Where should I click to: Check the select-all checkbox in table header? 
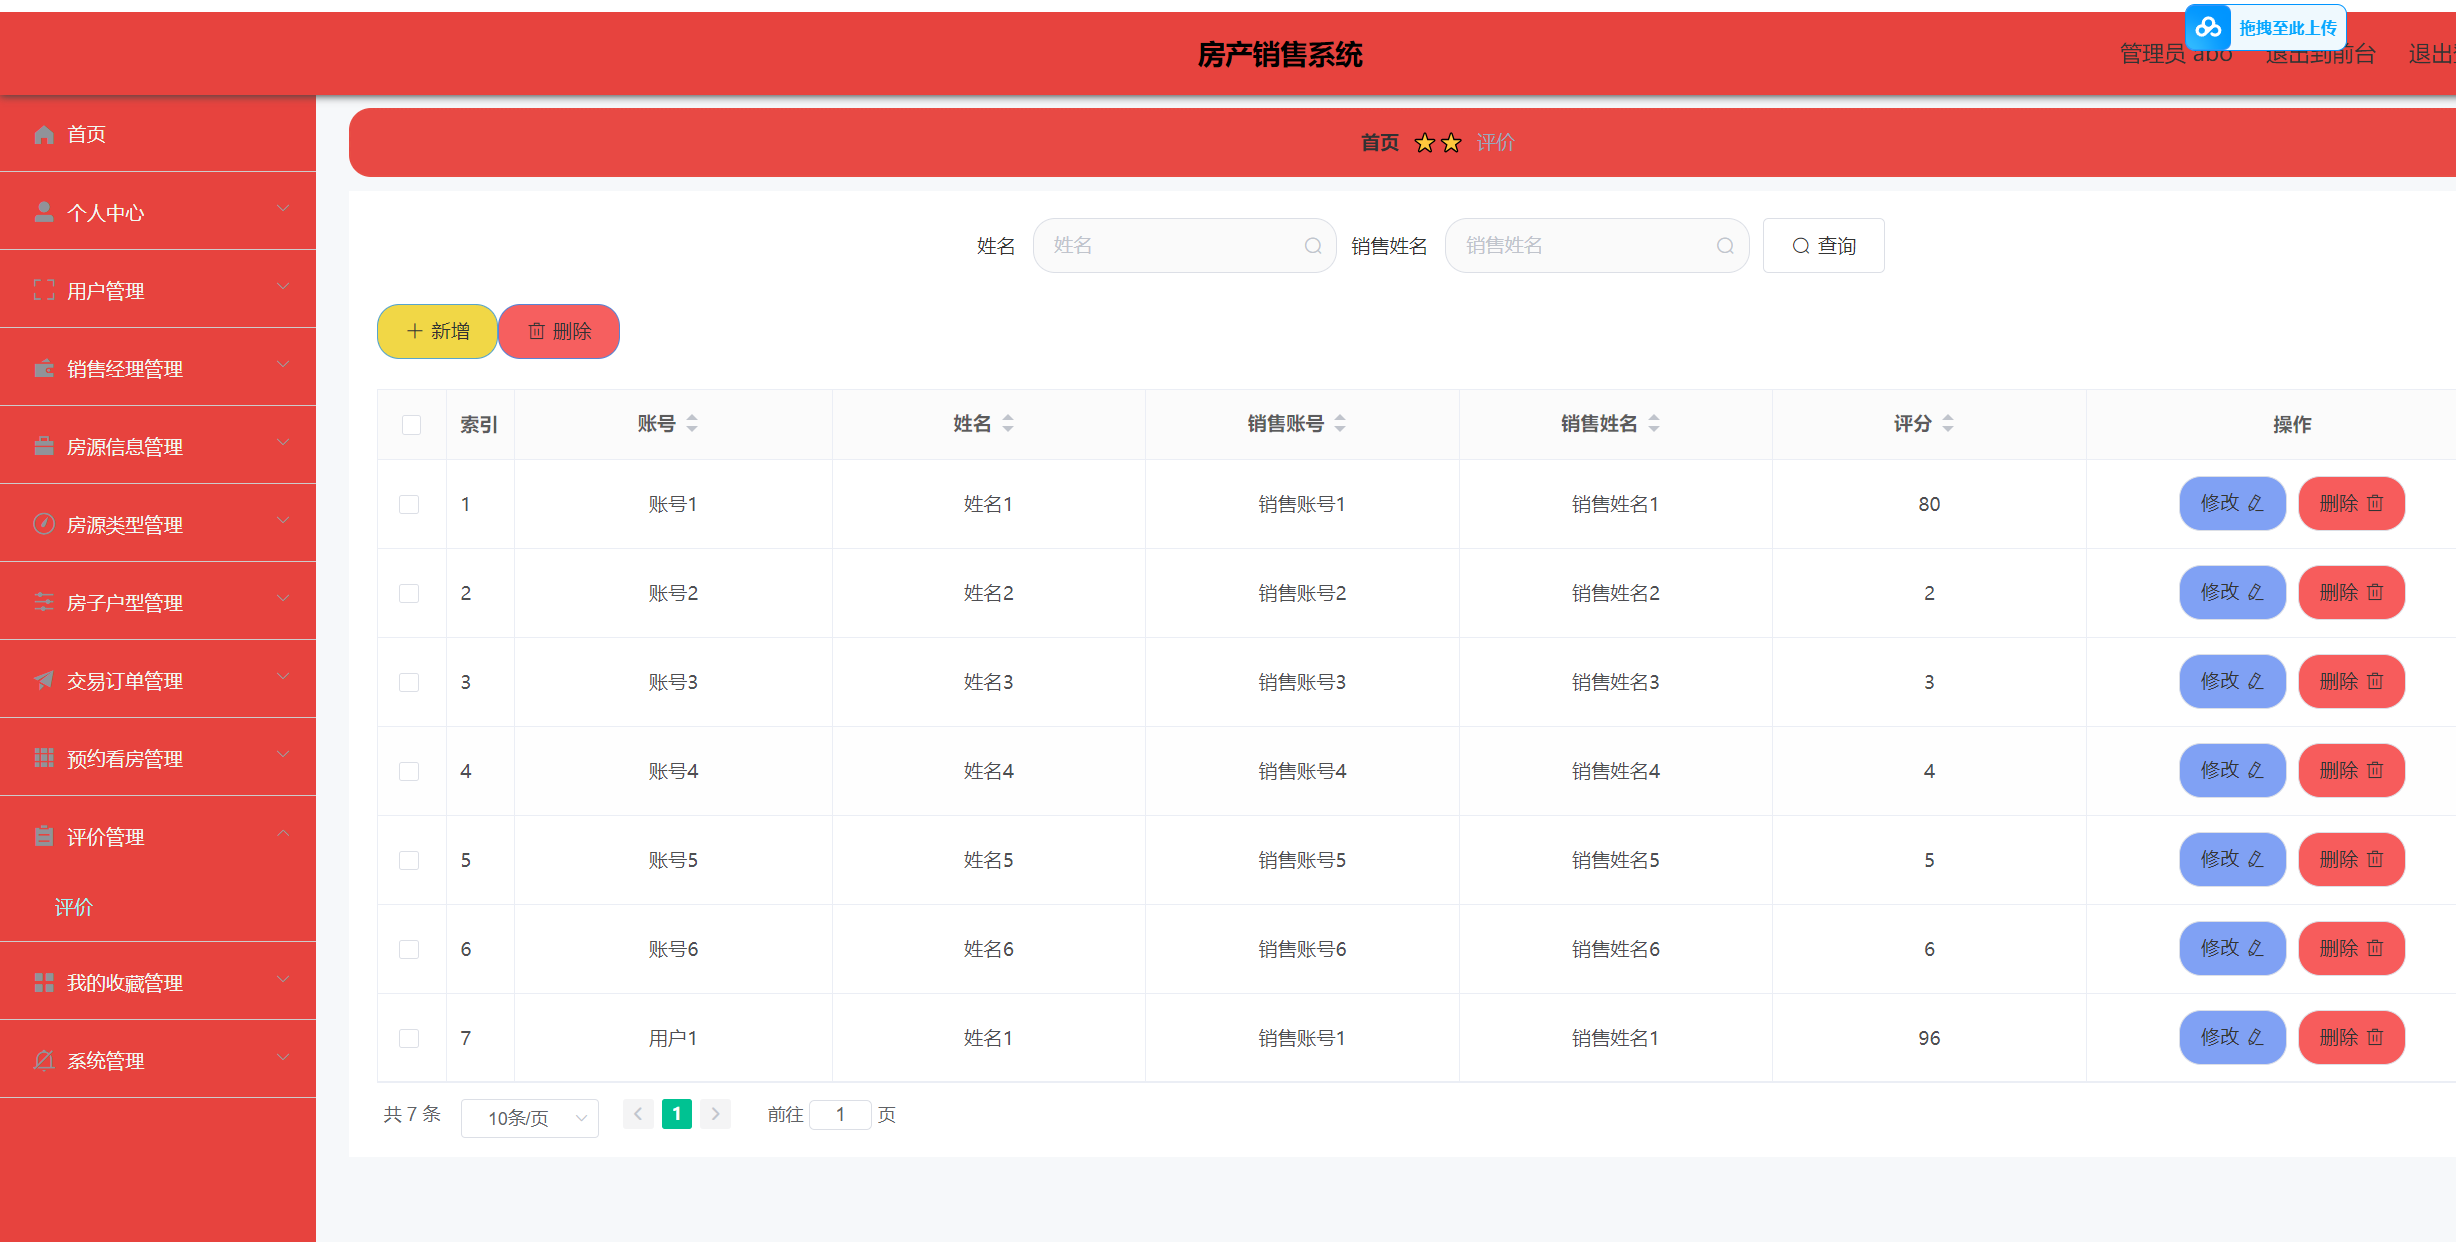411,425
